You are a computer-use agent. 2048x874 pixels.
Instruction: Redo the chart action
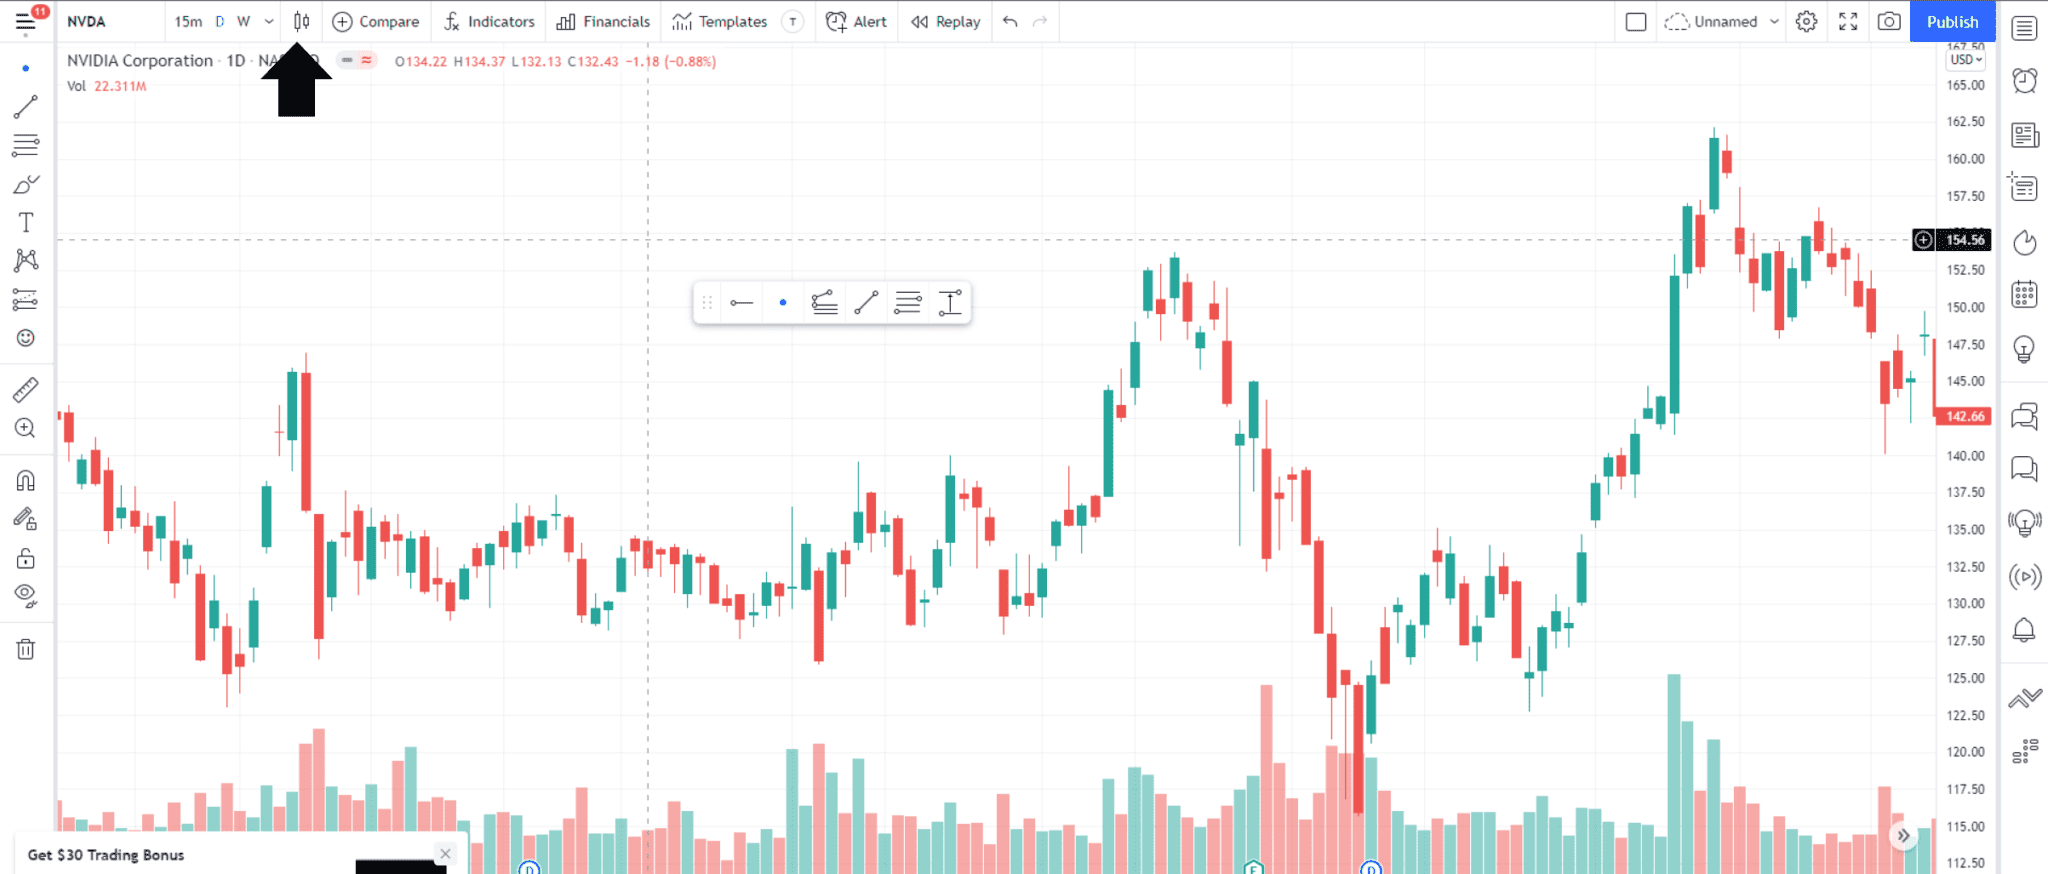pos(1040,21)
